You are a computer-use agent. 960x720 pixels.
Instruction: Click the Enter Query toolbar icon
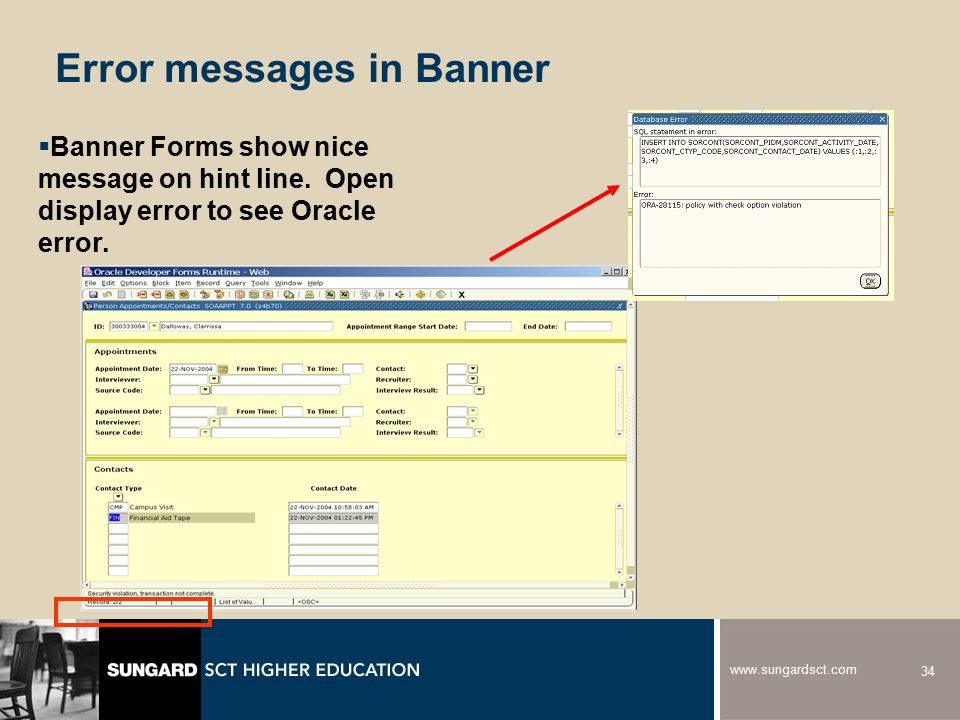(x=239, y=294)
